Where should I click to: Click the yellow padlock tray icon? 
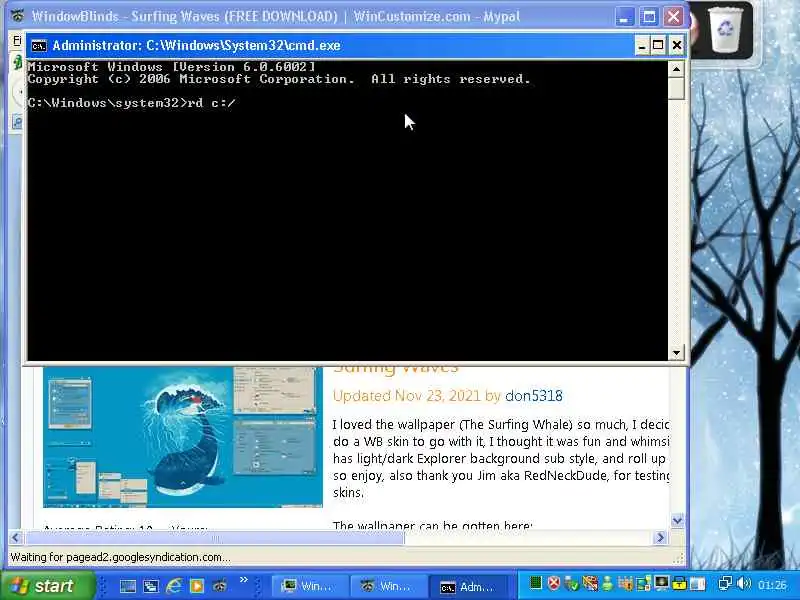pos(679,583)
